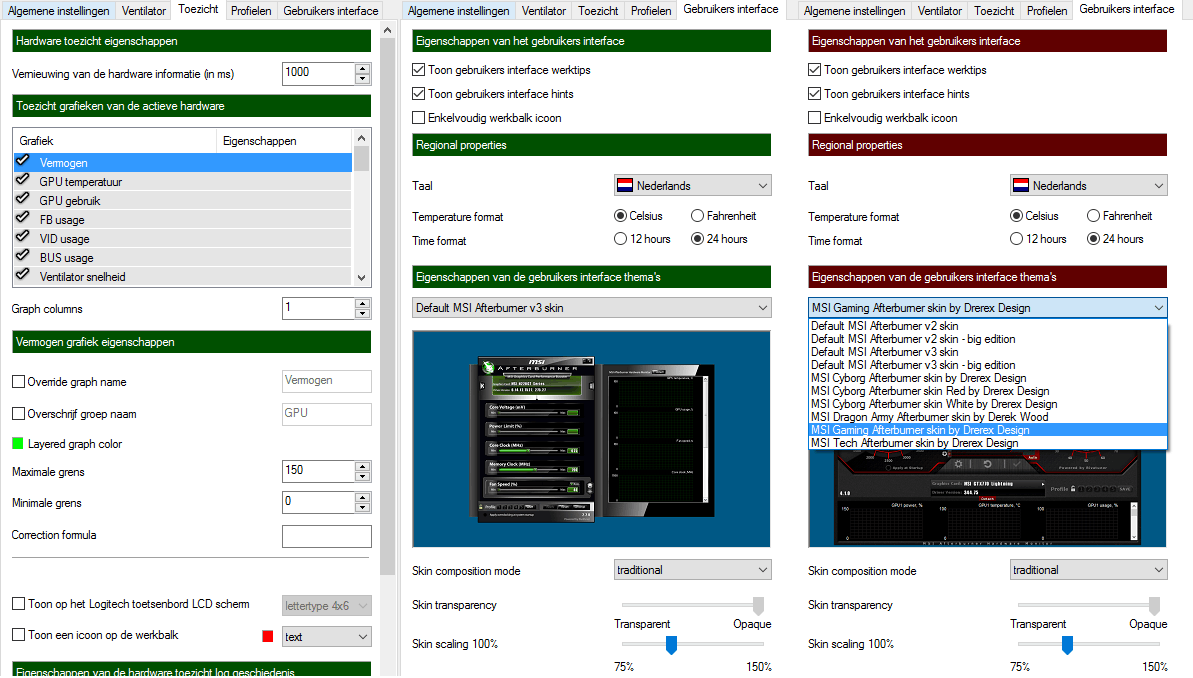Click the green Layered graph color swatch
This screenshot has height=678, width=1193.
tap(17, 444)
